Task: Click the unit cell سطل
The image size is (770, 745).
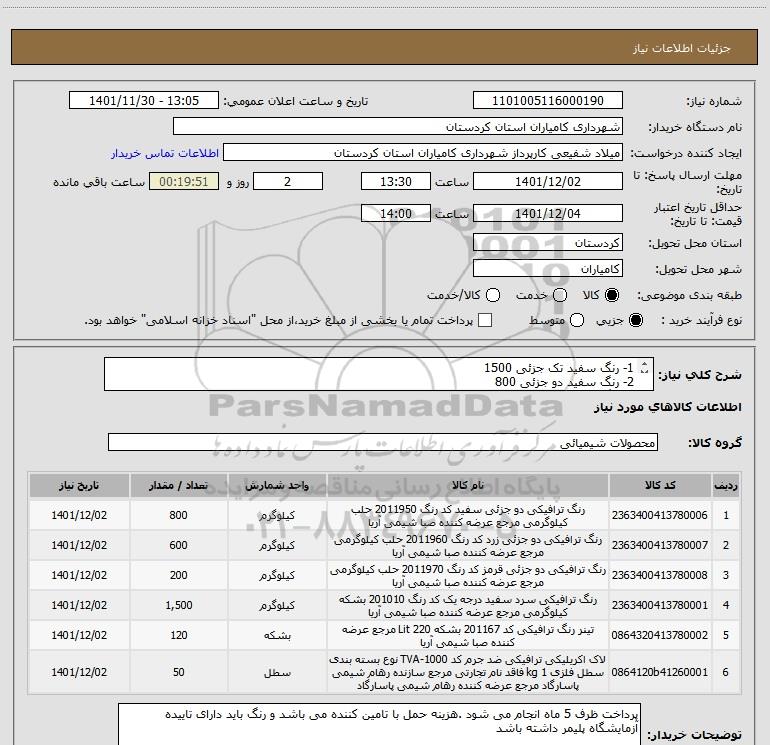Action: tap(277, 672)
